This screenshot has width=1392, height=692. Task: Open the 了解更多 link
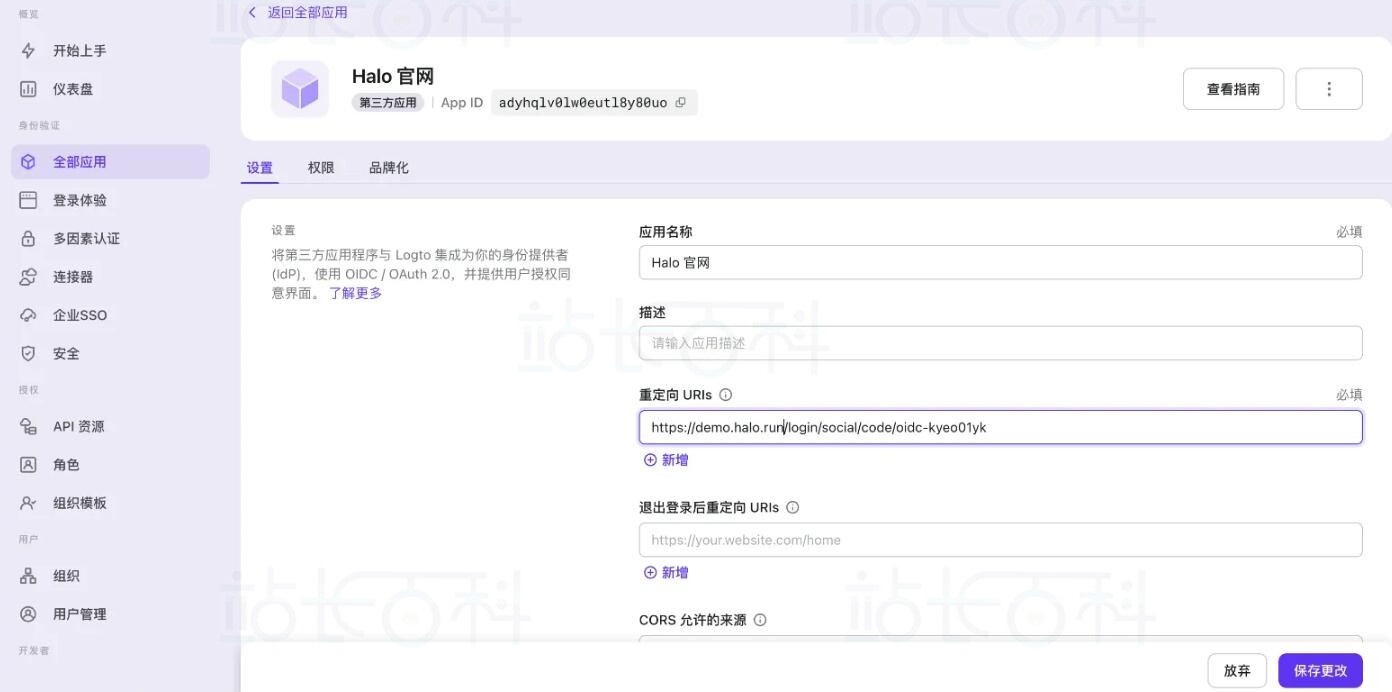(x=355, y=293)
